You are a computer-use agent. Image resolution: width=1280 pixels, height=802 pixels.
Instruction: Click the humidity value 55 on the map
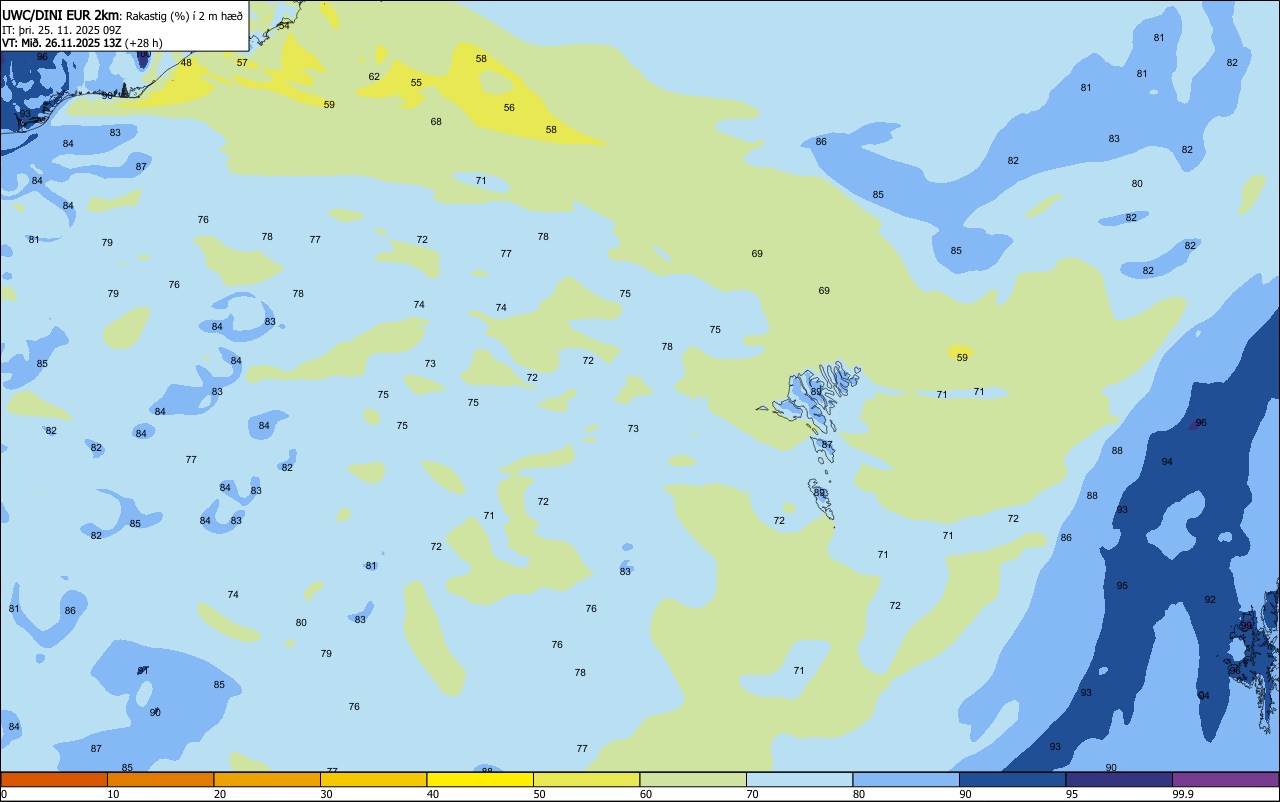pyautogui.click(x=416, y=83)
